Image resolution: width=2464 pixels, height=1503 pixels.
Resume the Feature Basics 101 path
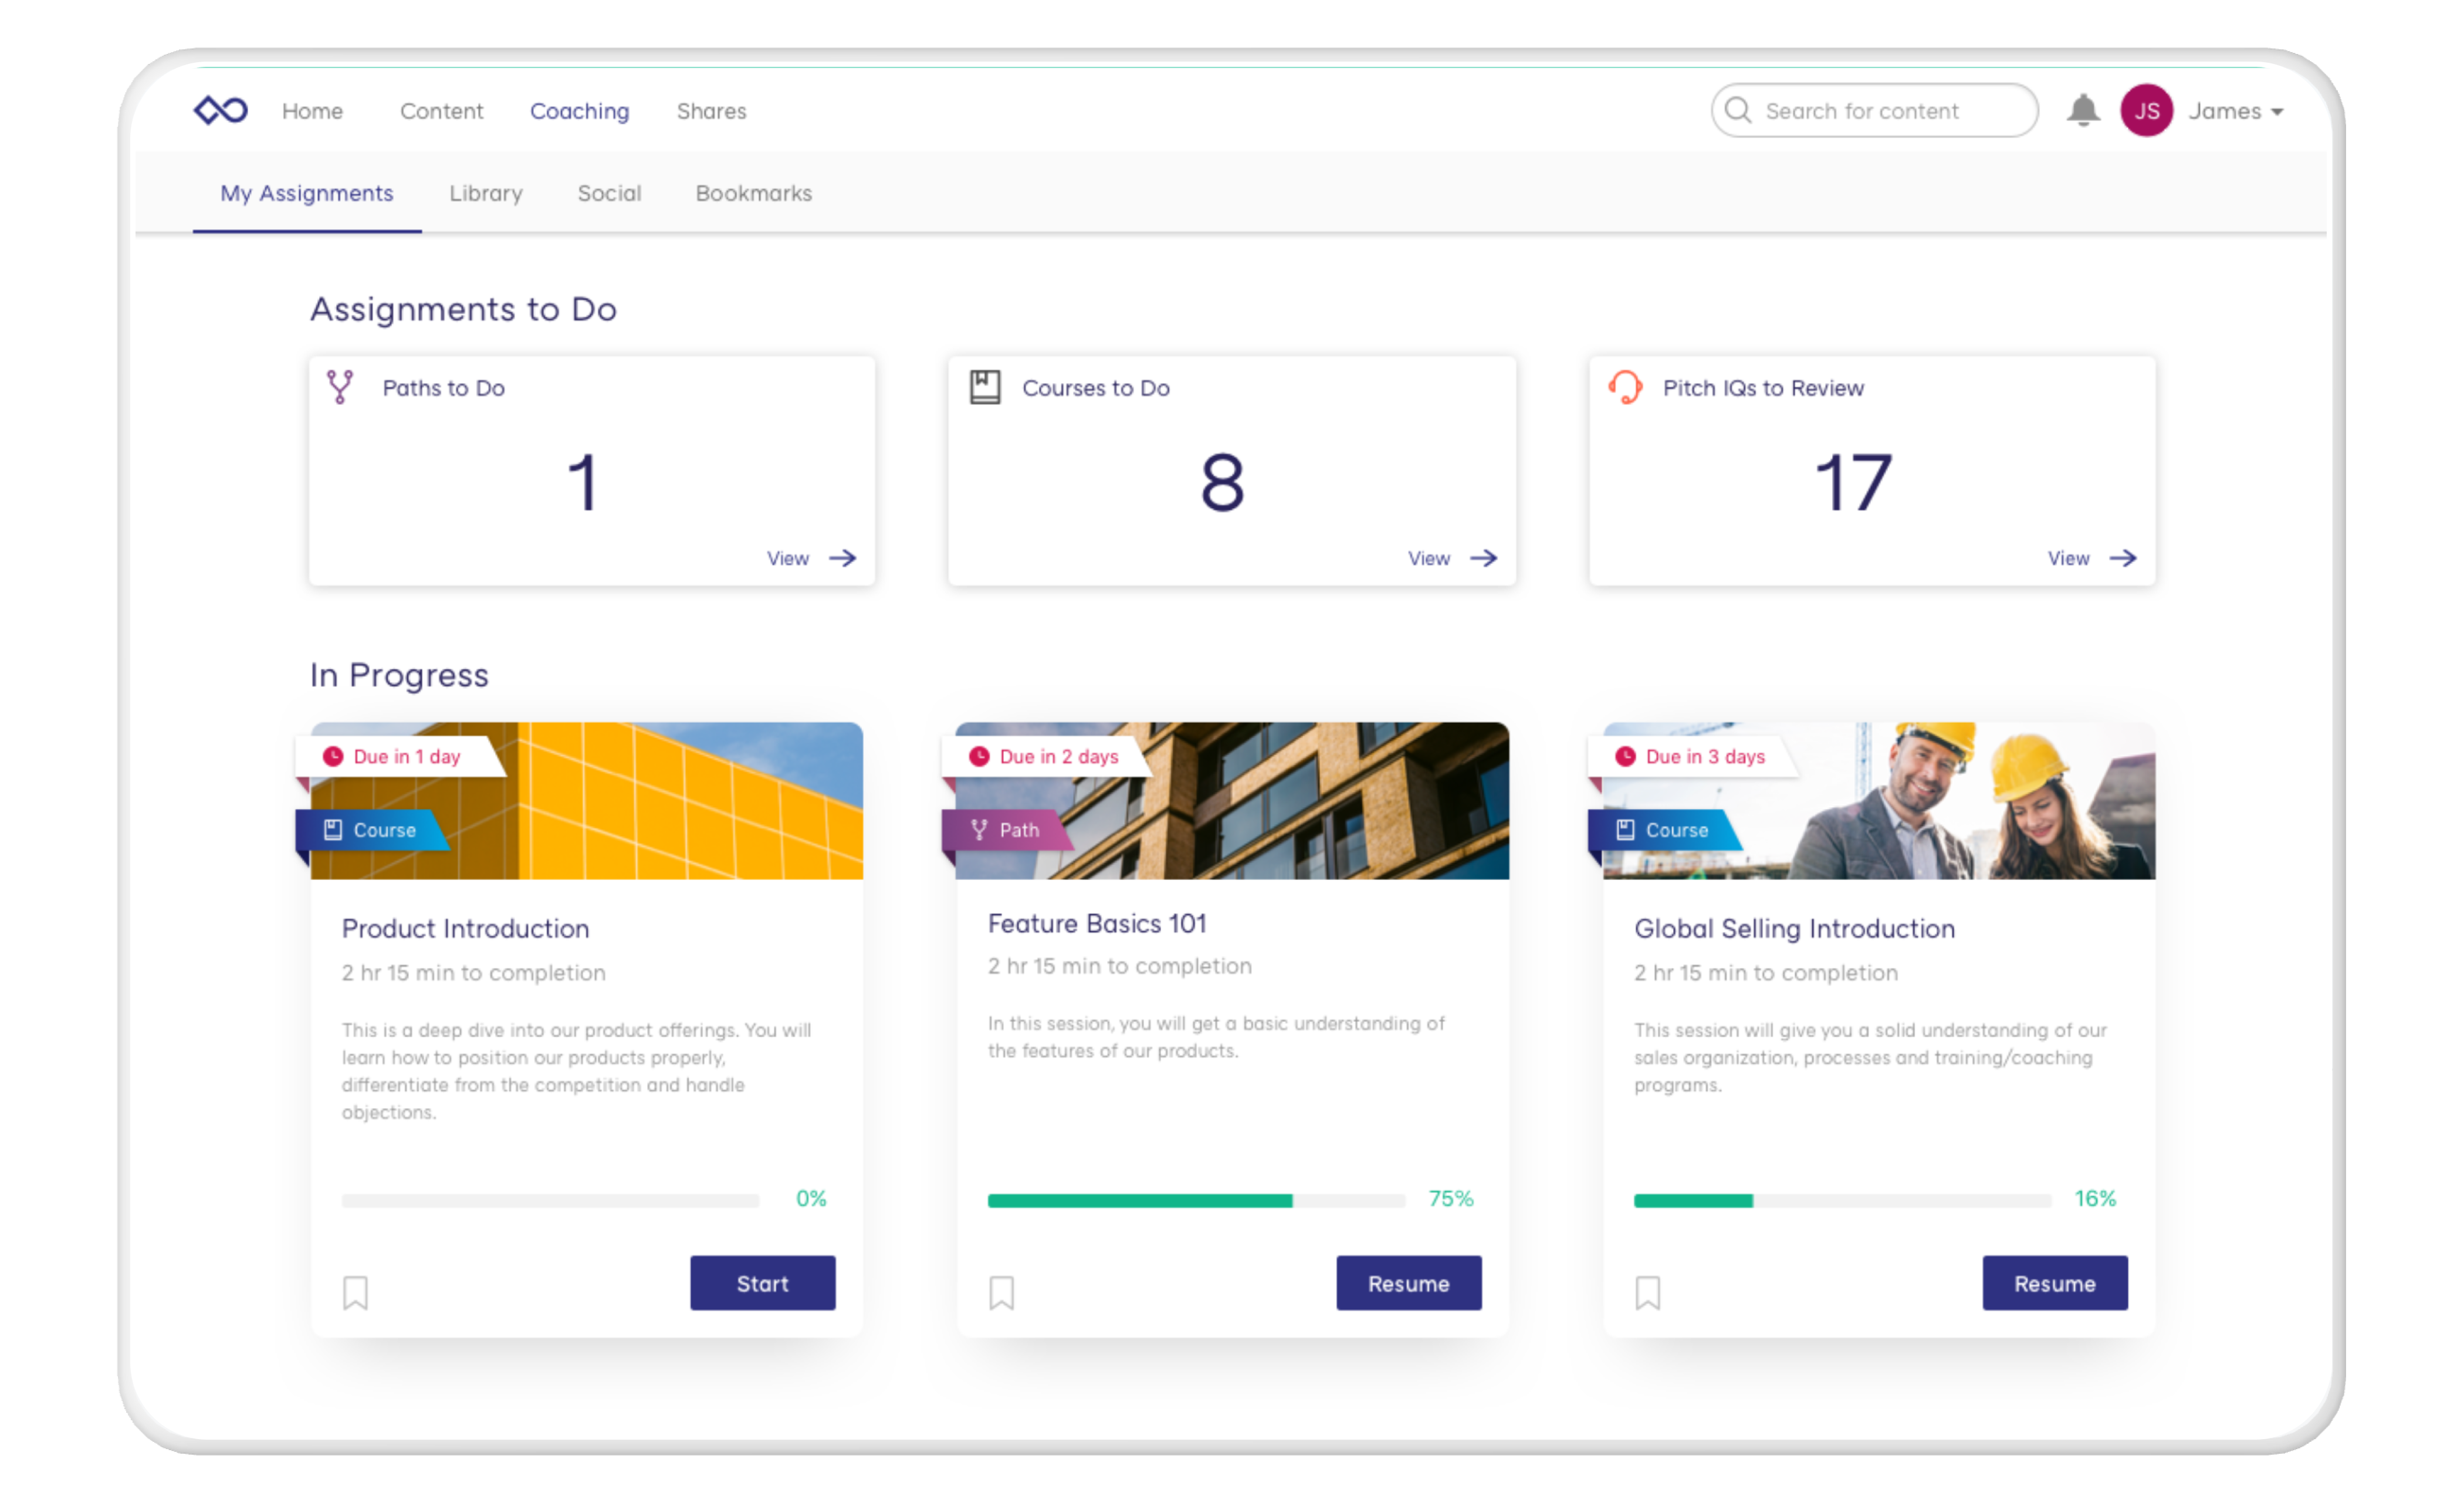pos(1408,1283)
